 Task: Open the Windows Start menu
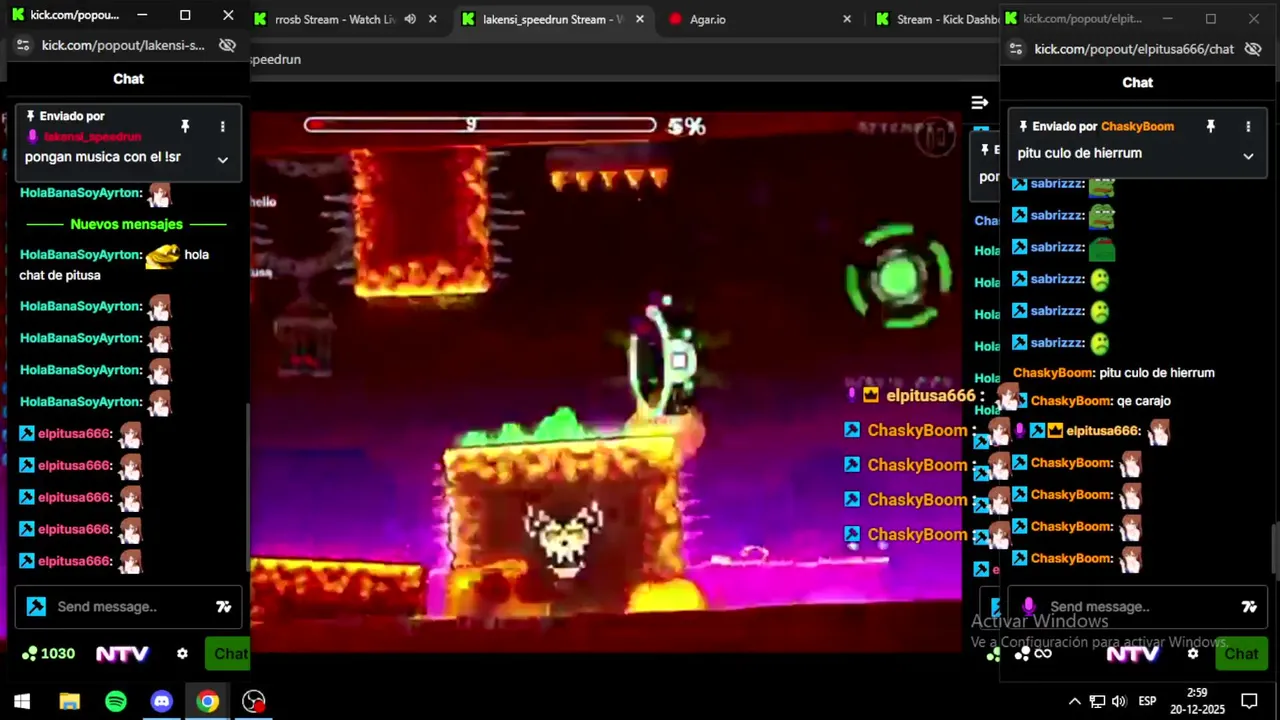(22, 701)
